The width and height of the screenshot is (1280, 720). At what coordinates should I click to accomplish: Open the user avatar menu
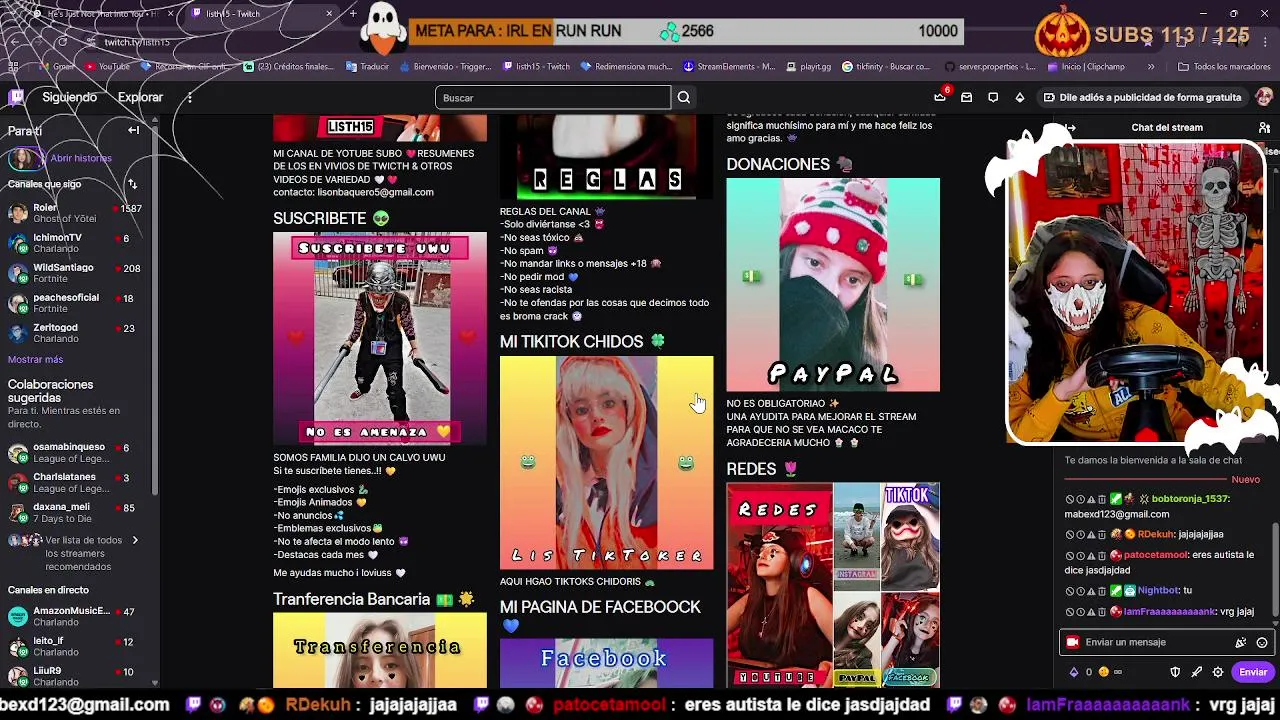coord(1264,97)
